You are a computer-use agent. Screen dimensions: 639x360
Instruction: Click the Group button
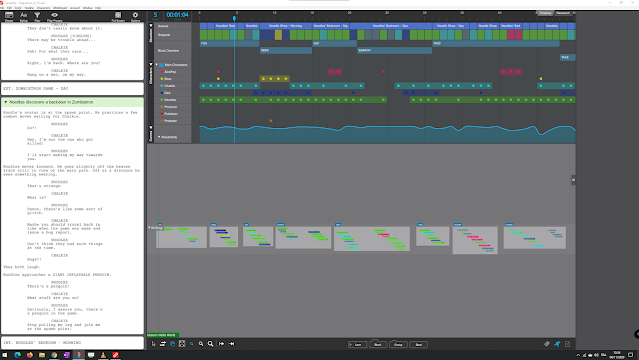398,345
